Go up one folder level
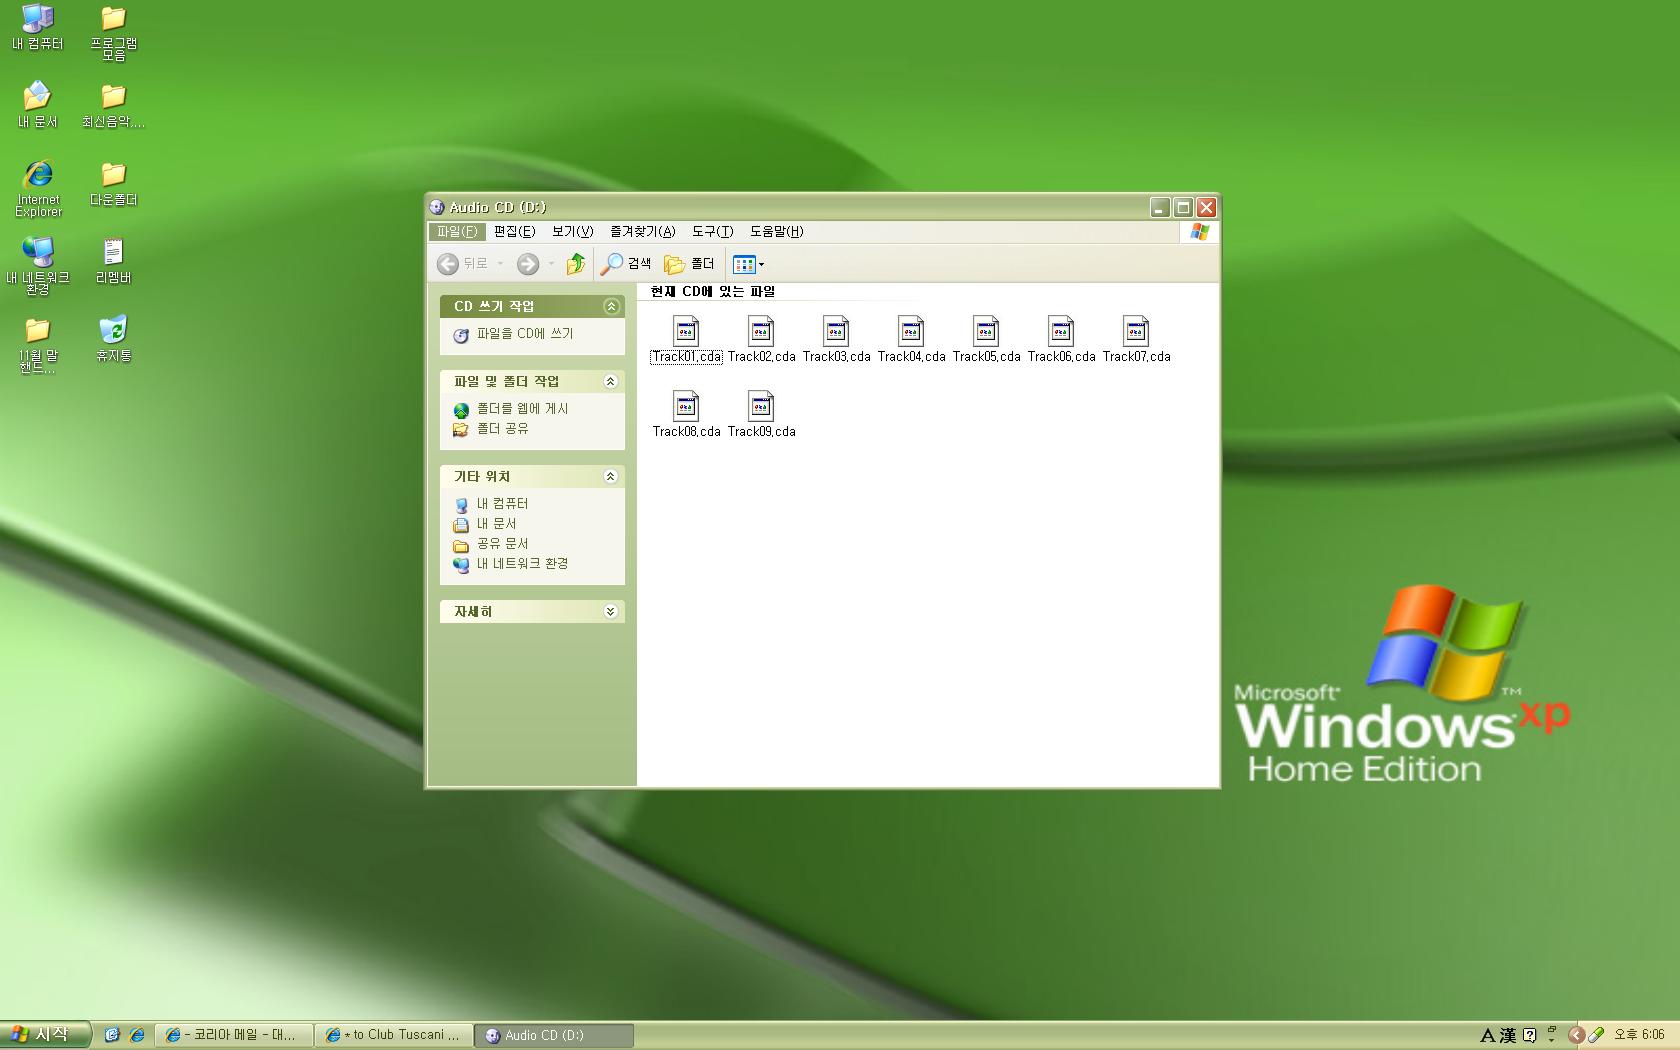 click(576, 264)
